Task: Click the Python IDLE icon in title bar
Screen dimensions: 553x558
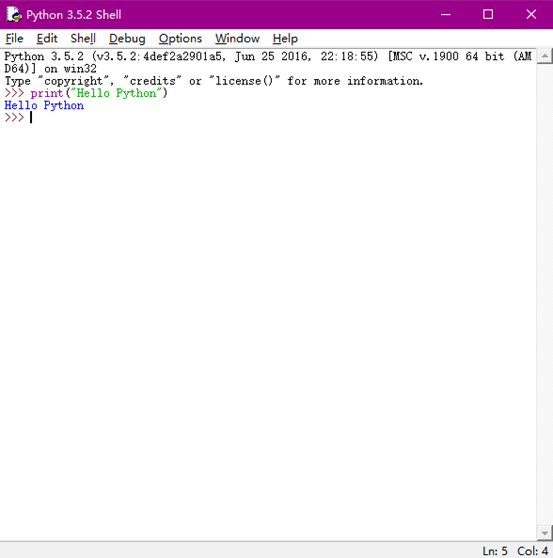Action: click(x=14, y=15)
